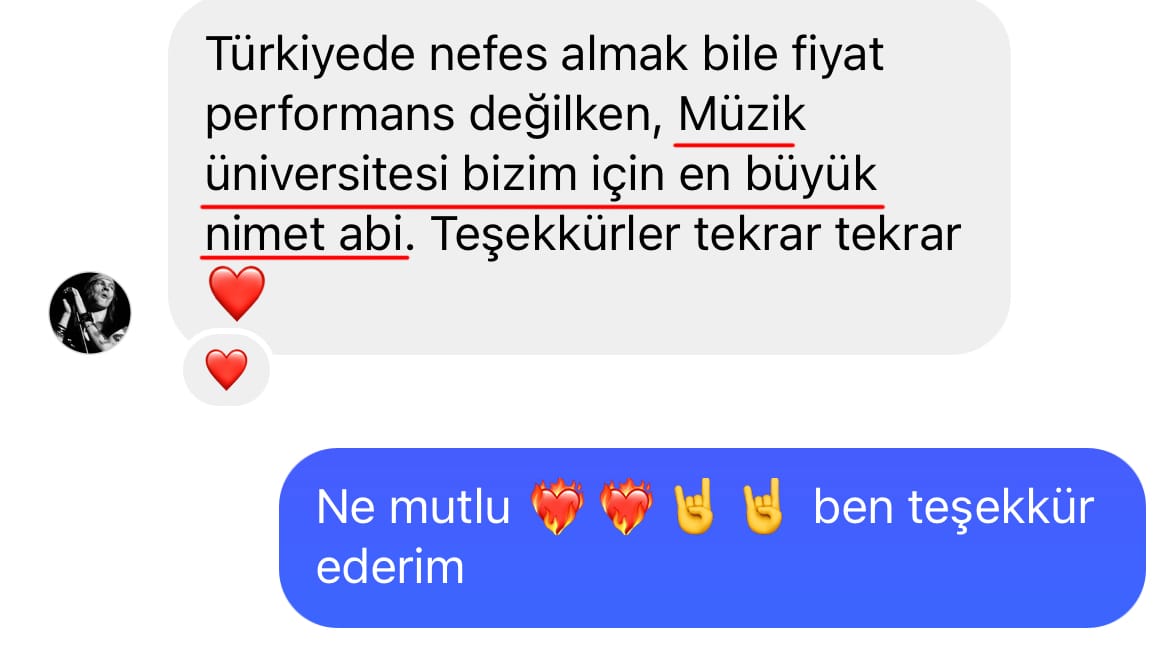The image size is (1170, 650).
Task: Click the underlined phrase "nimet abi"
Action: (304, 234)
